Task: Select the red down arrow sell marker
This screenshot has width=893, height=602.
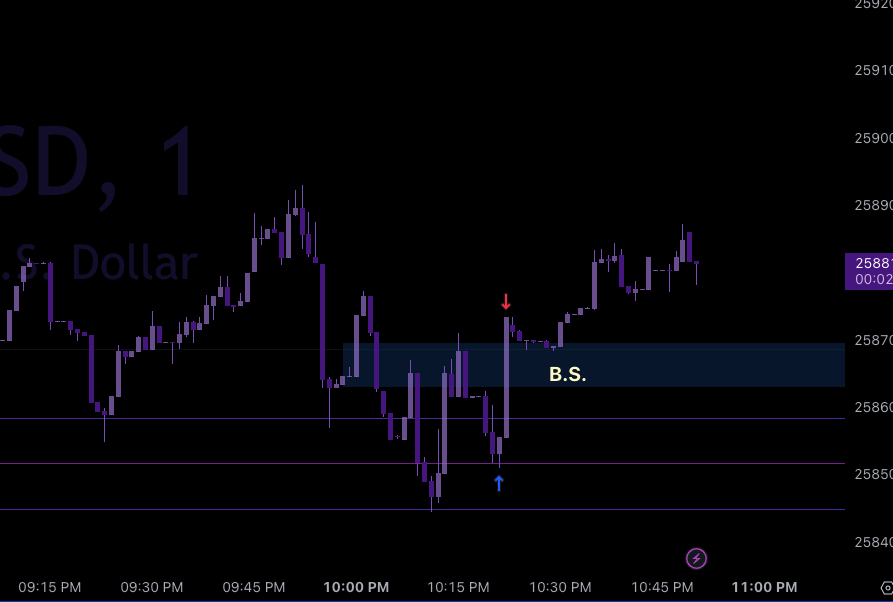Action: tap(506, 299)
